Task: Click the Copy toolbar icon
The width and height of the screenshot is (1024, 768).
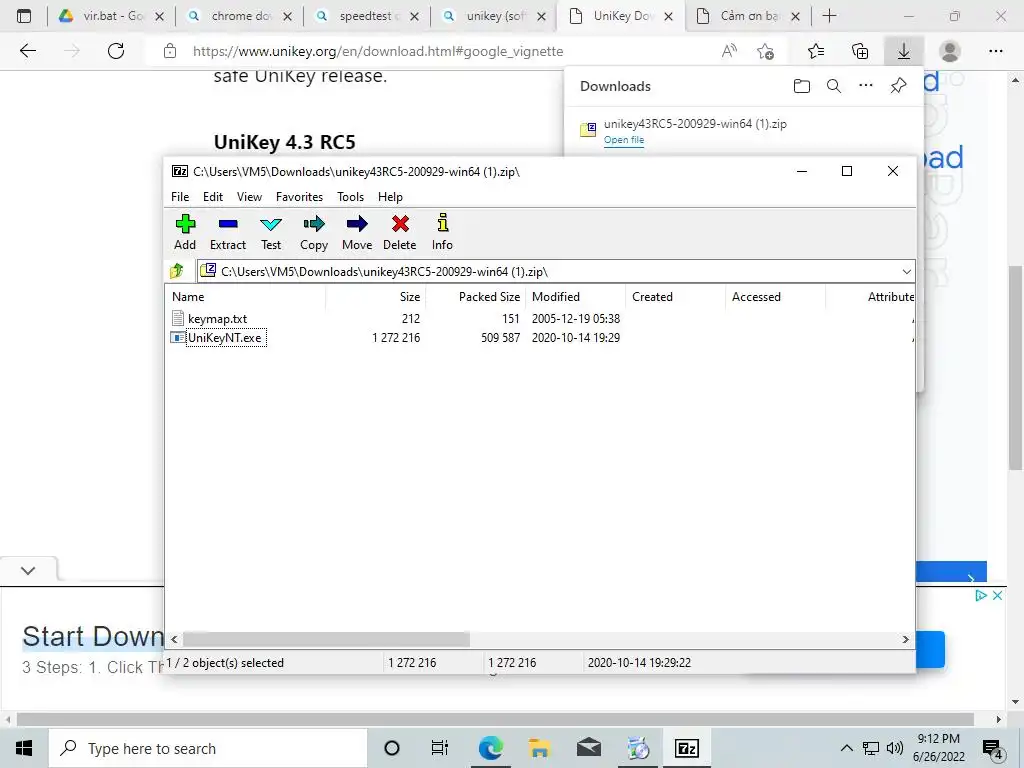Action: (x=313, y=232)
